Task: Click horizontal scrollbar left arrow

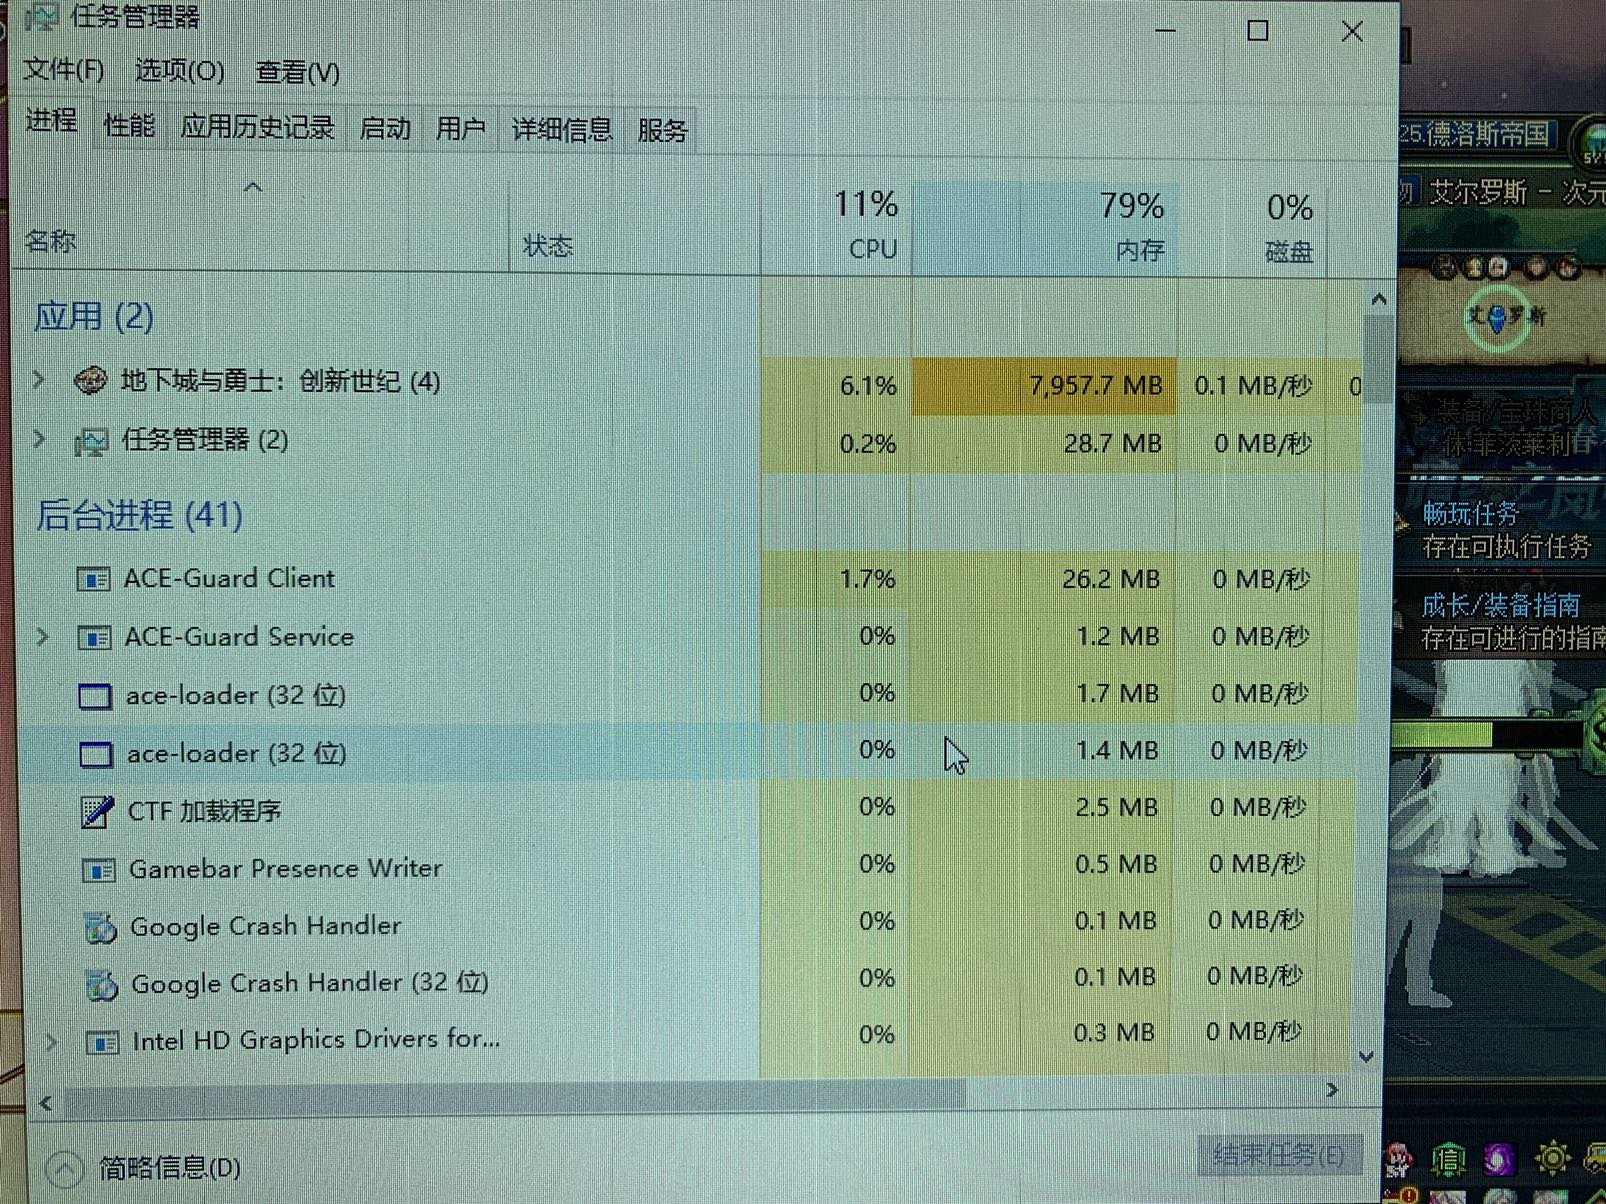Action: (45, 1103)
